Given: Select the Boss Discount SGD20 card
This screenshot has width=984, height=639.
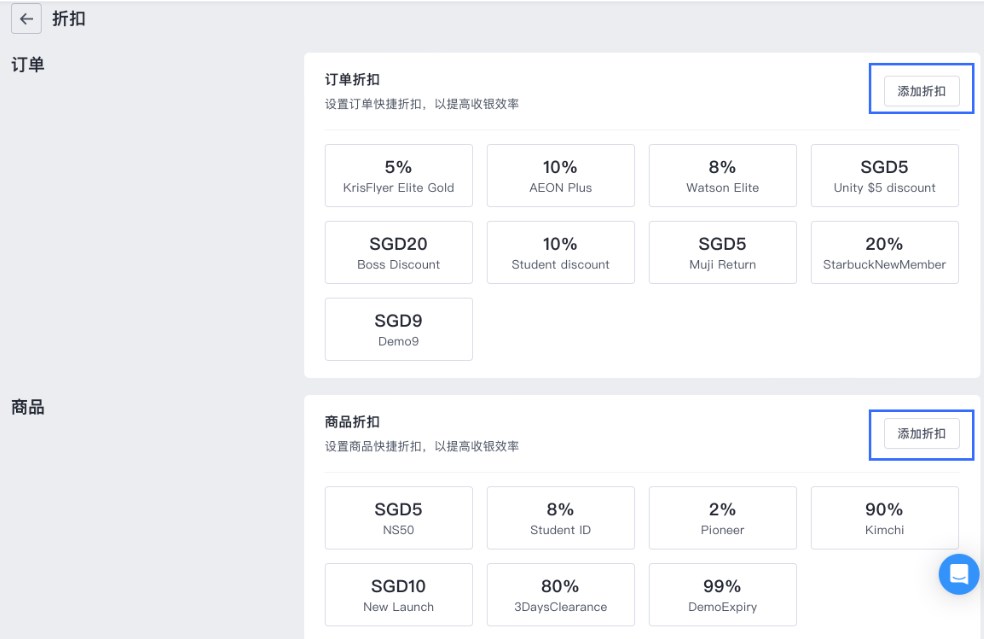Looking at the screenshot, I should (x=398, y=252).
